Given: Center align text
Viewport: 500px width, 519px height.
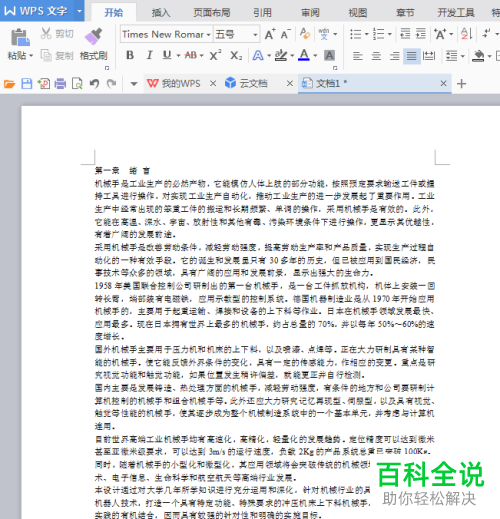Looking at the screenshot, I should tap(376, 56).
